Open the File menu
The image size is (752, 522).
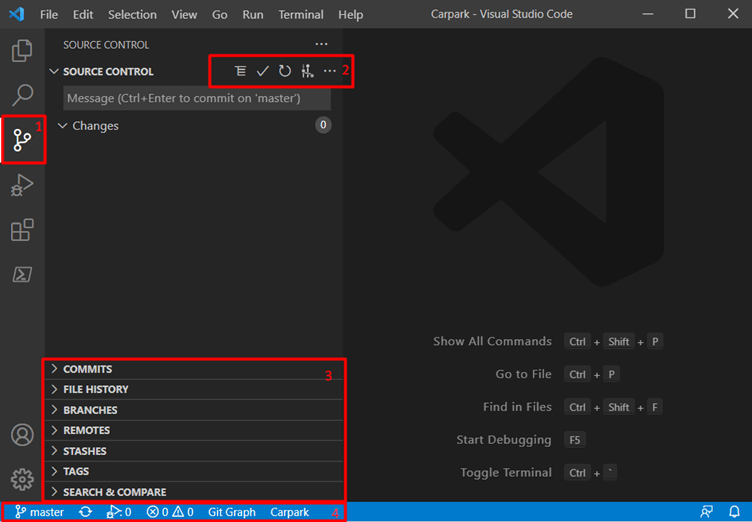tap(49, 14)
